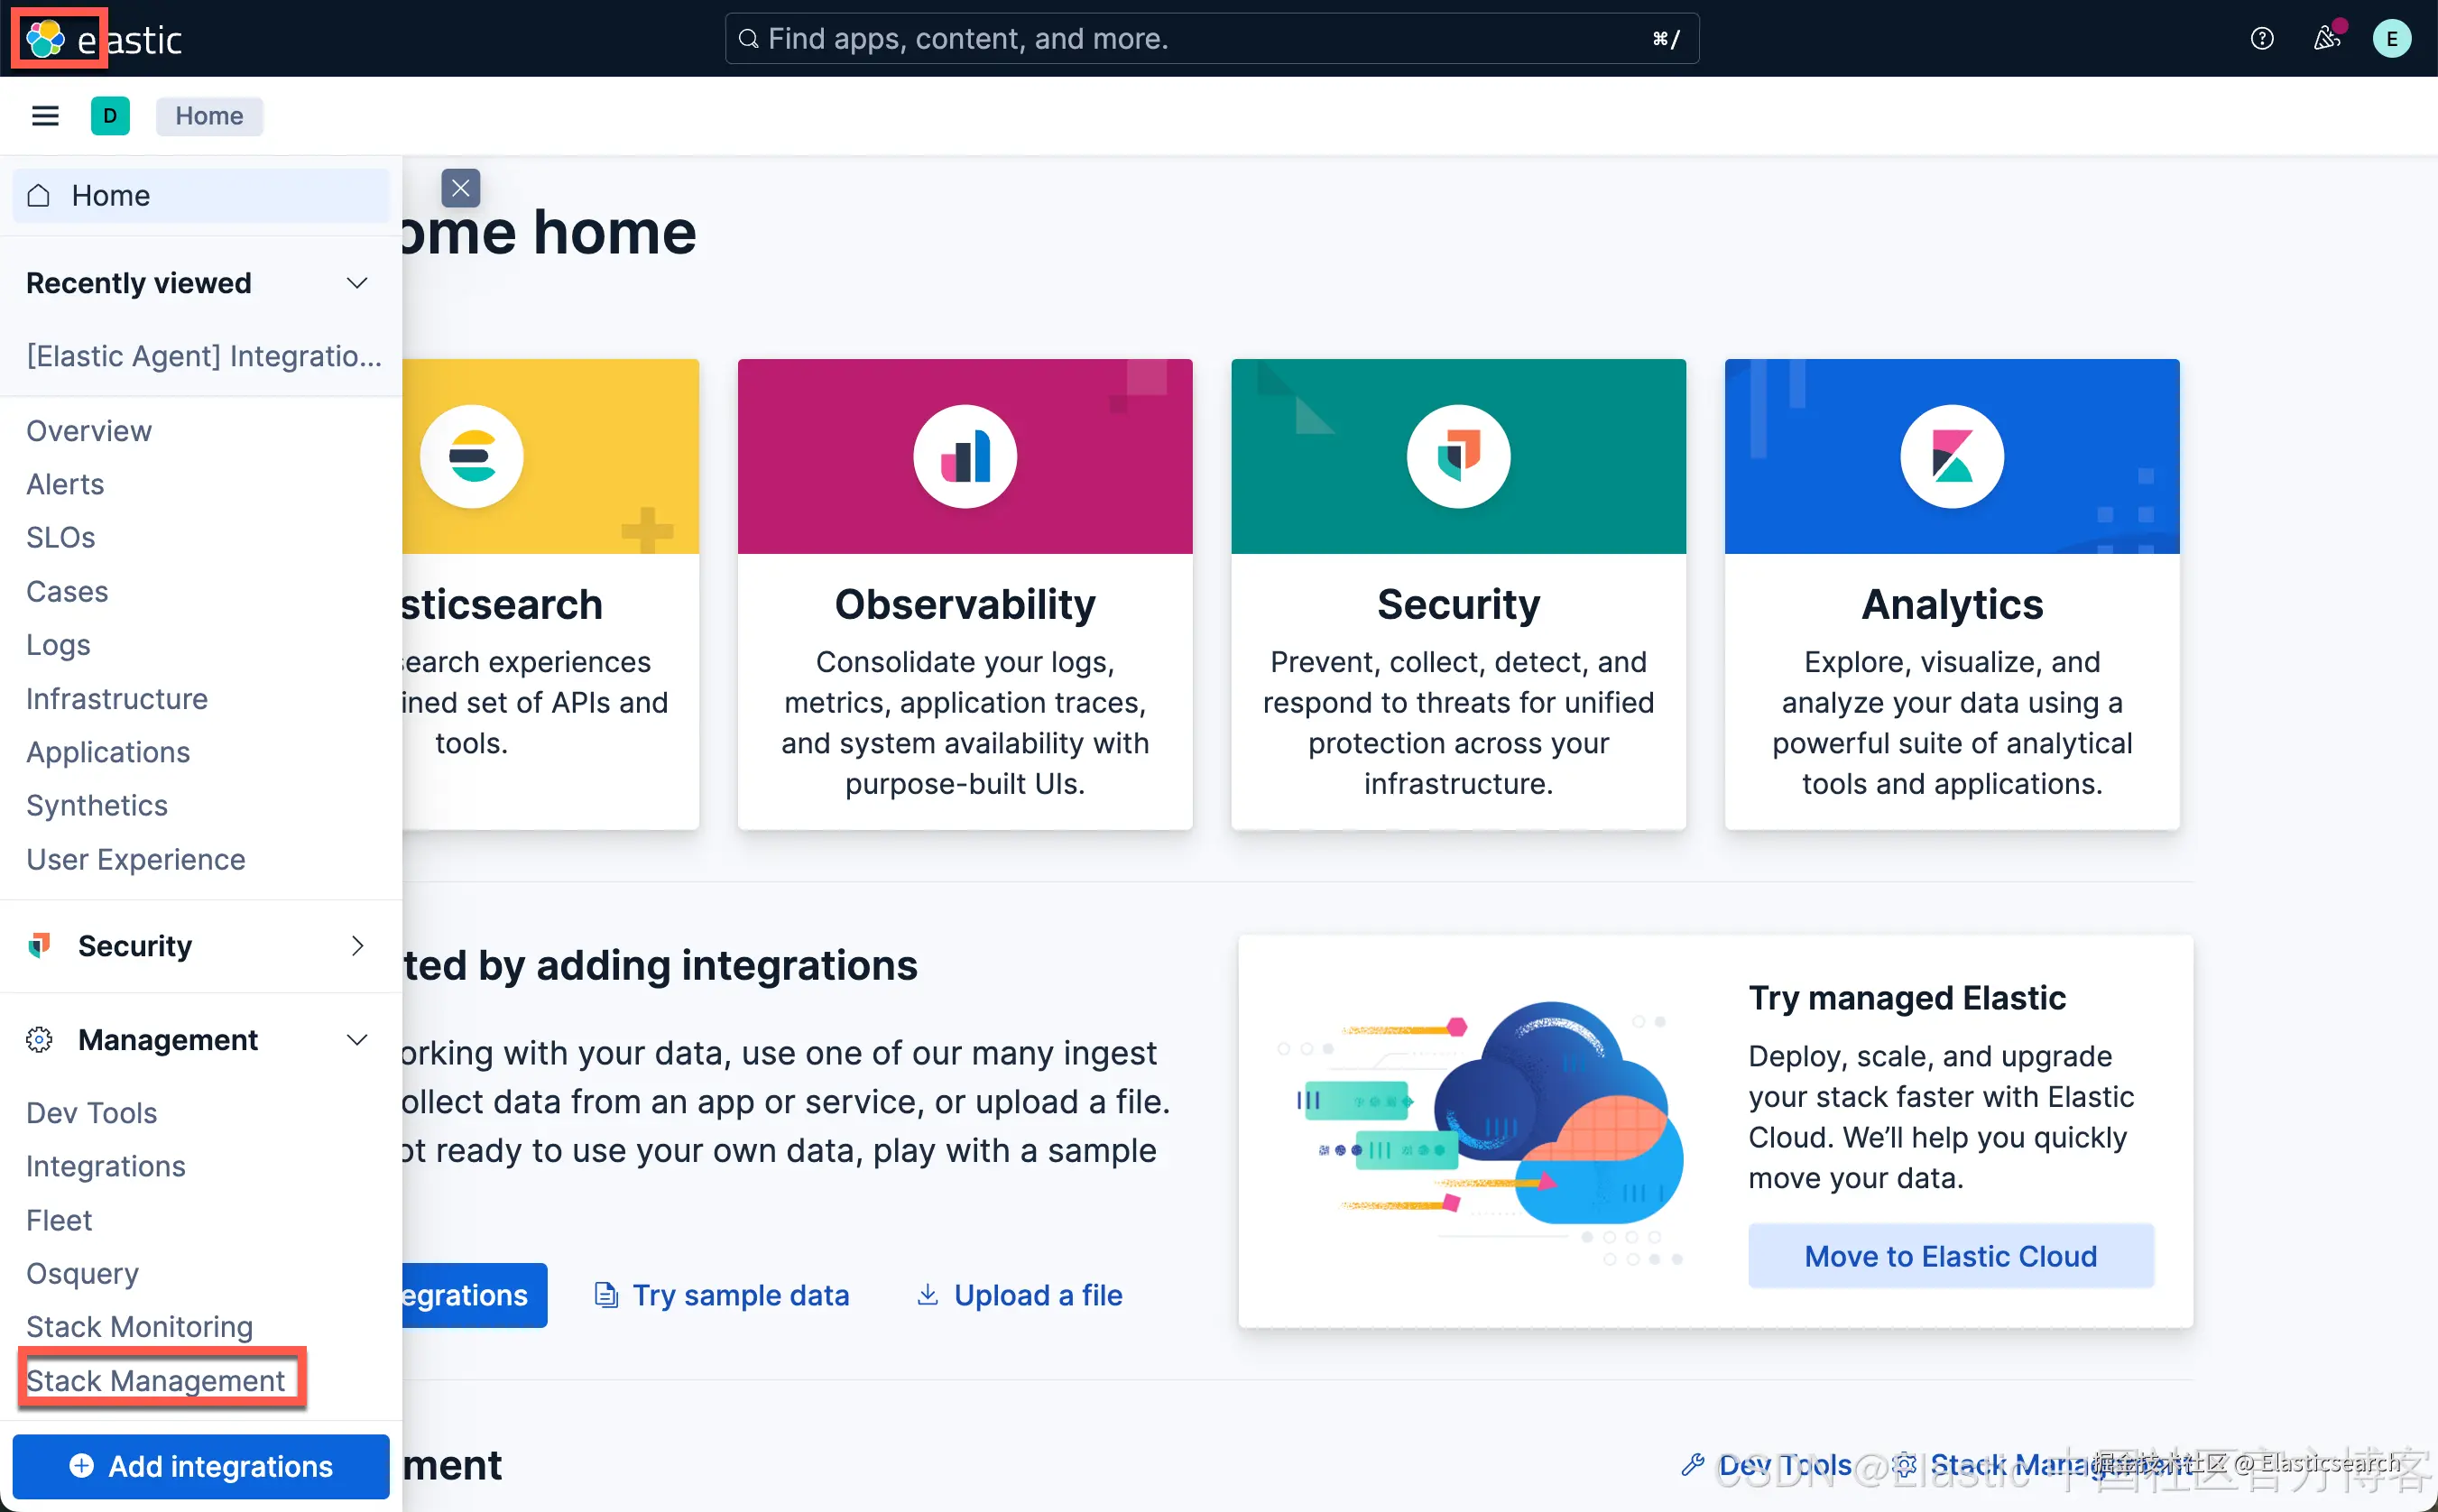Select Stack Management in sidebar
This screenshot has height=1512, width=2438.
click(156, 1380)
